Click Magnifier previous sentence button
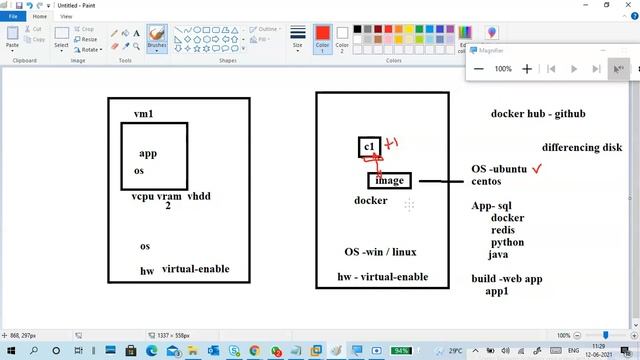Viewport: 640px width, 360px height. click(x=551, y=69)
